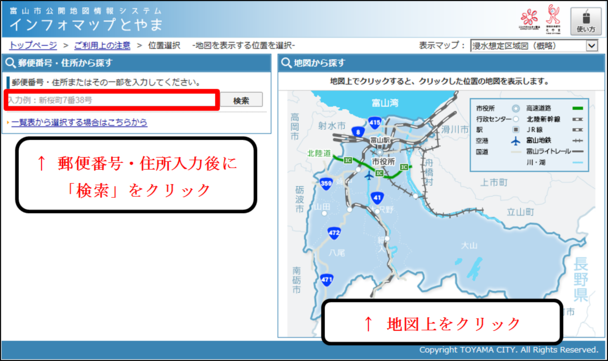Select the route 8 shield on map
This screenshot has height=361, width=608.
358,133
